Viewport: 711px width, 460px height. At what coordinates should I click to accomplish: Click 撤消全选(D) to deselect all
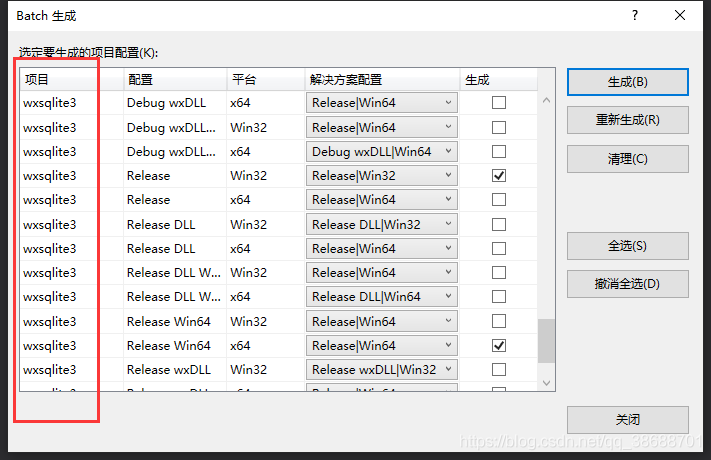coord(628,284)
